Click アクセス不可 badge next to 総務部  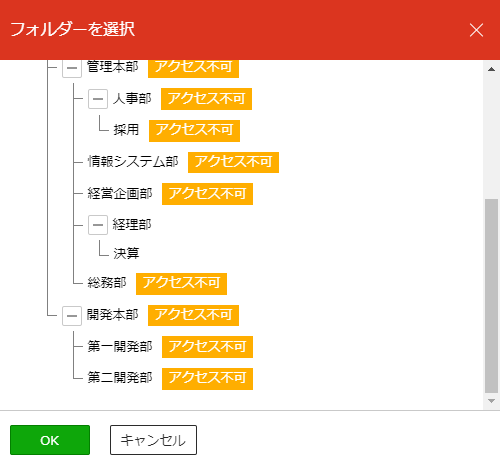click(x=181, y=284)
